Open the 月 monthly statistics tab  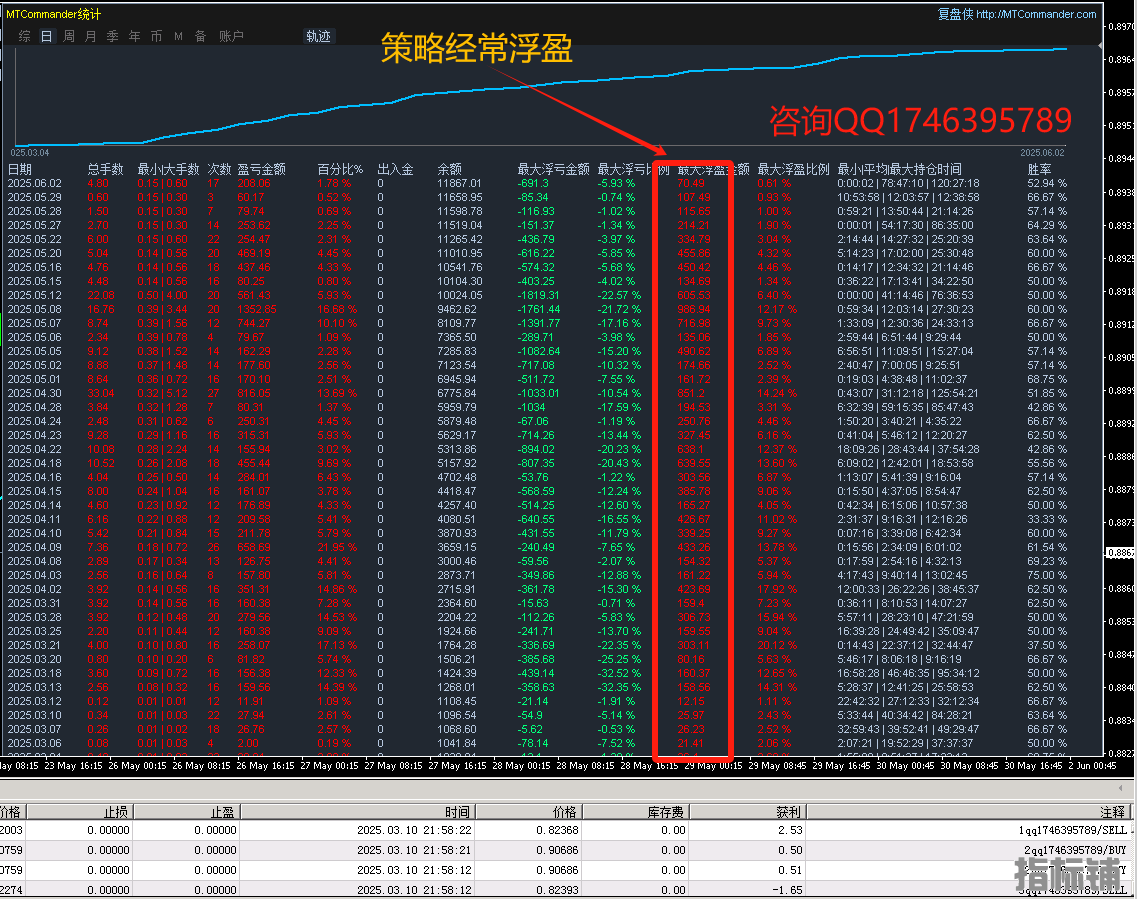tap(91, 36)
